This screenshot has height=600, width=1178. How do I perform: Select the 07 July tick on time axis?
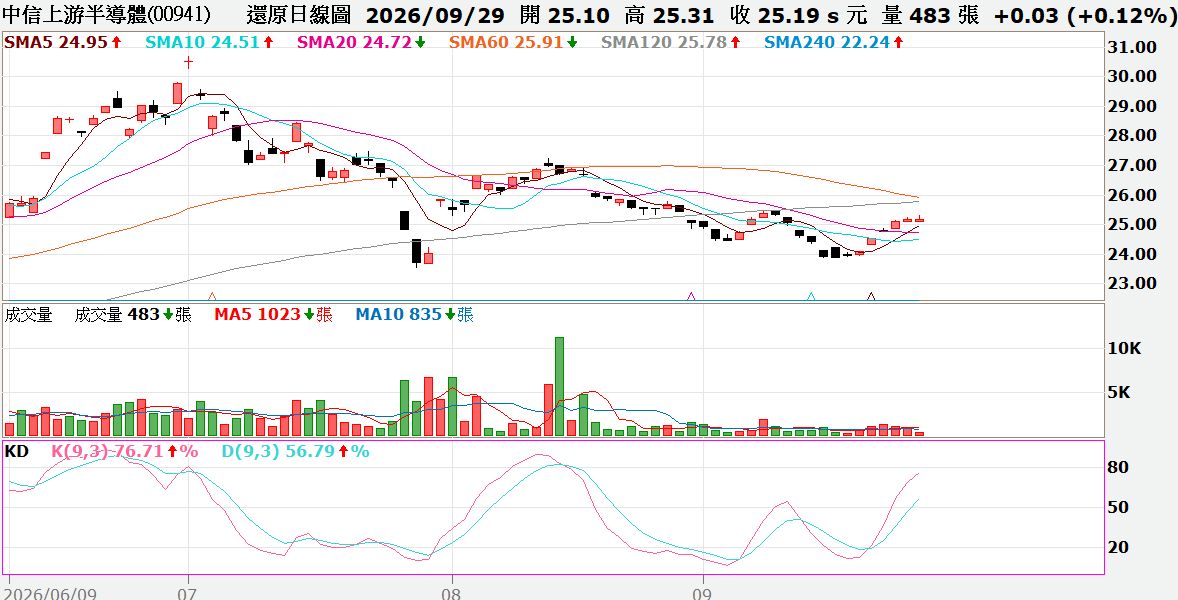[187, 593]
